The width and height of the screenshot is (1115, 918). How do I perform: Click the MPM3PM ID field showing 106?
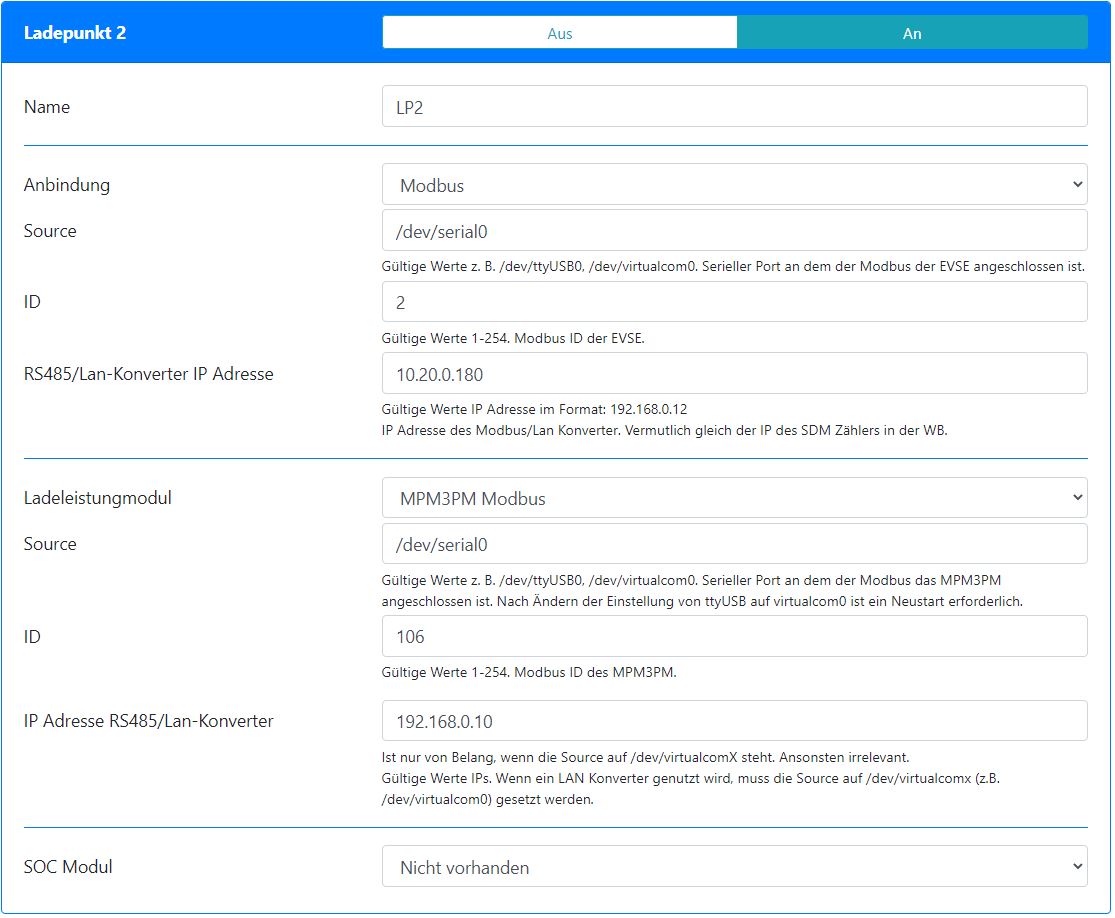[734, 637]
